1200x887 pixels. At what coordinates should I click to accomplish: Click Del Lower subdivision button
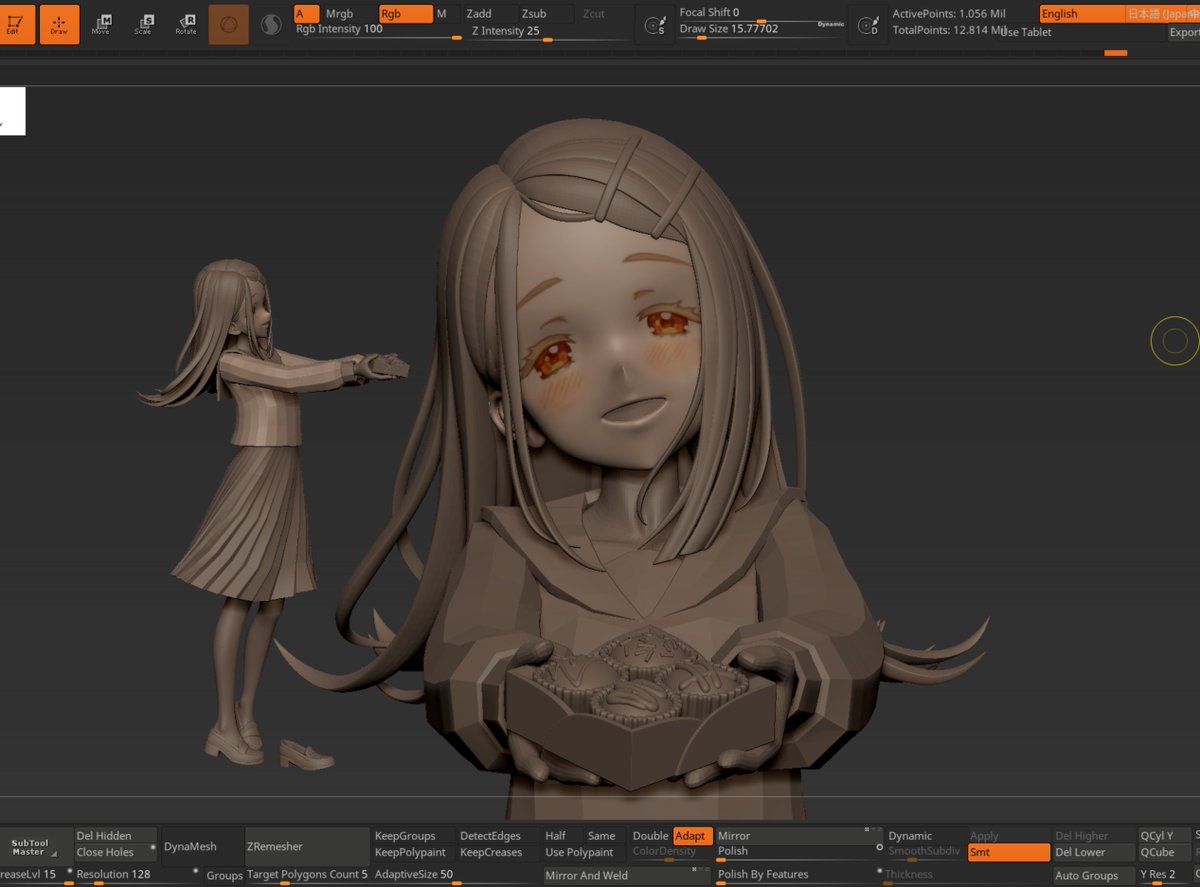(1093, 853)
